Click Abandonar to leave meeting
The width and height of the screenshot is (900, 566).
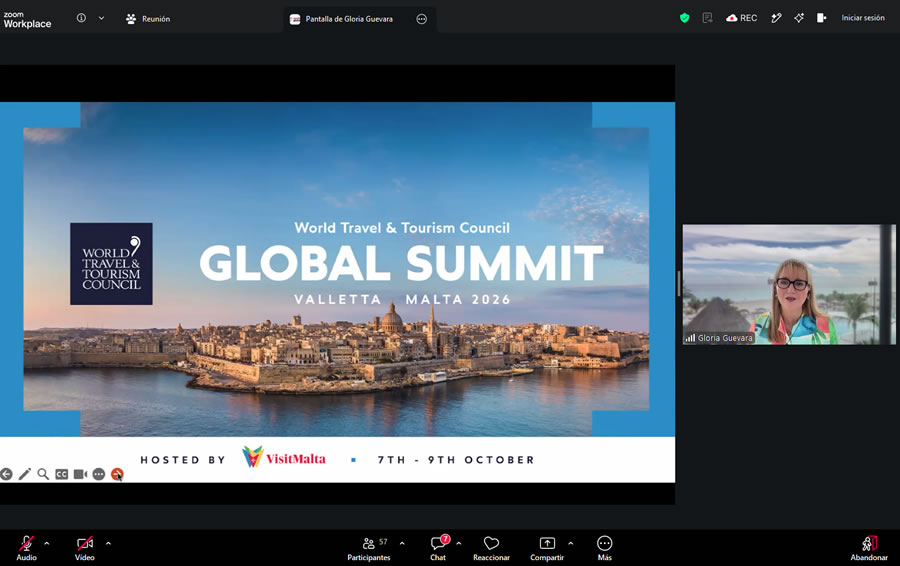pos(869,548)
